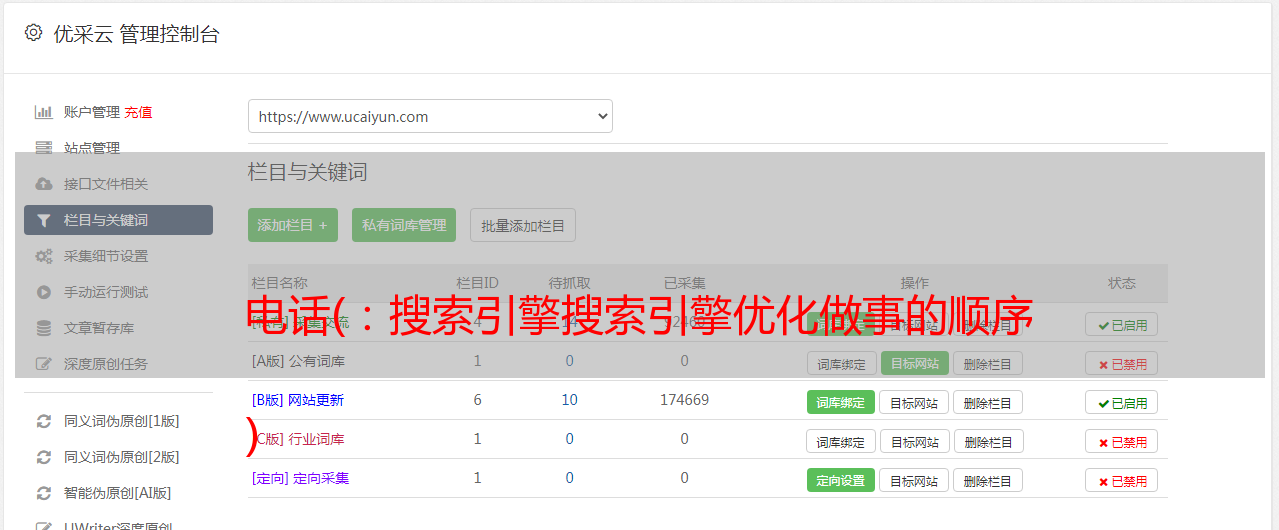
Task: Click 词库绑定 in the [A版] 公有词库 row
Action: [x=841, y=363]
